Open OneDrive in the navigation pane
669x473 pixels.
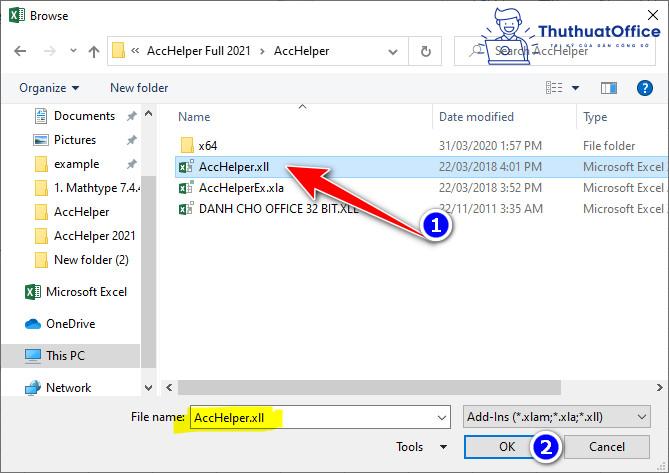[70, 324]
